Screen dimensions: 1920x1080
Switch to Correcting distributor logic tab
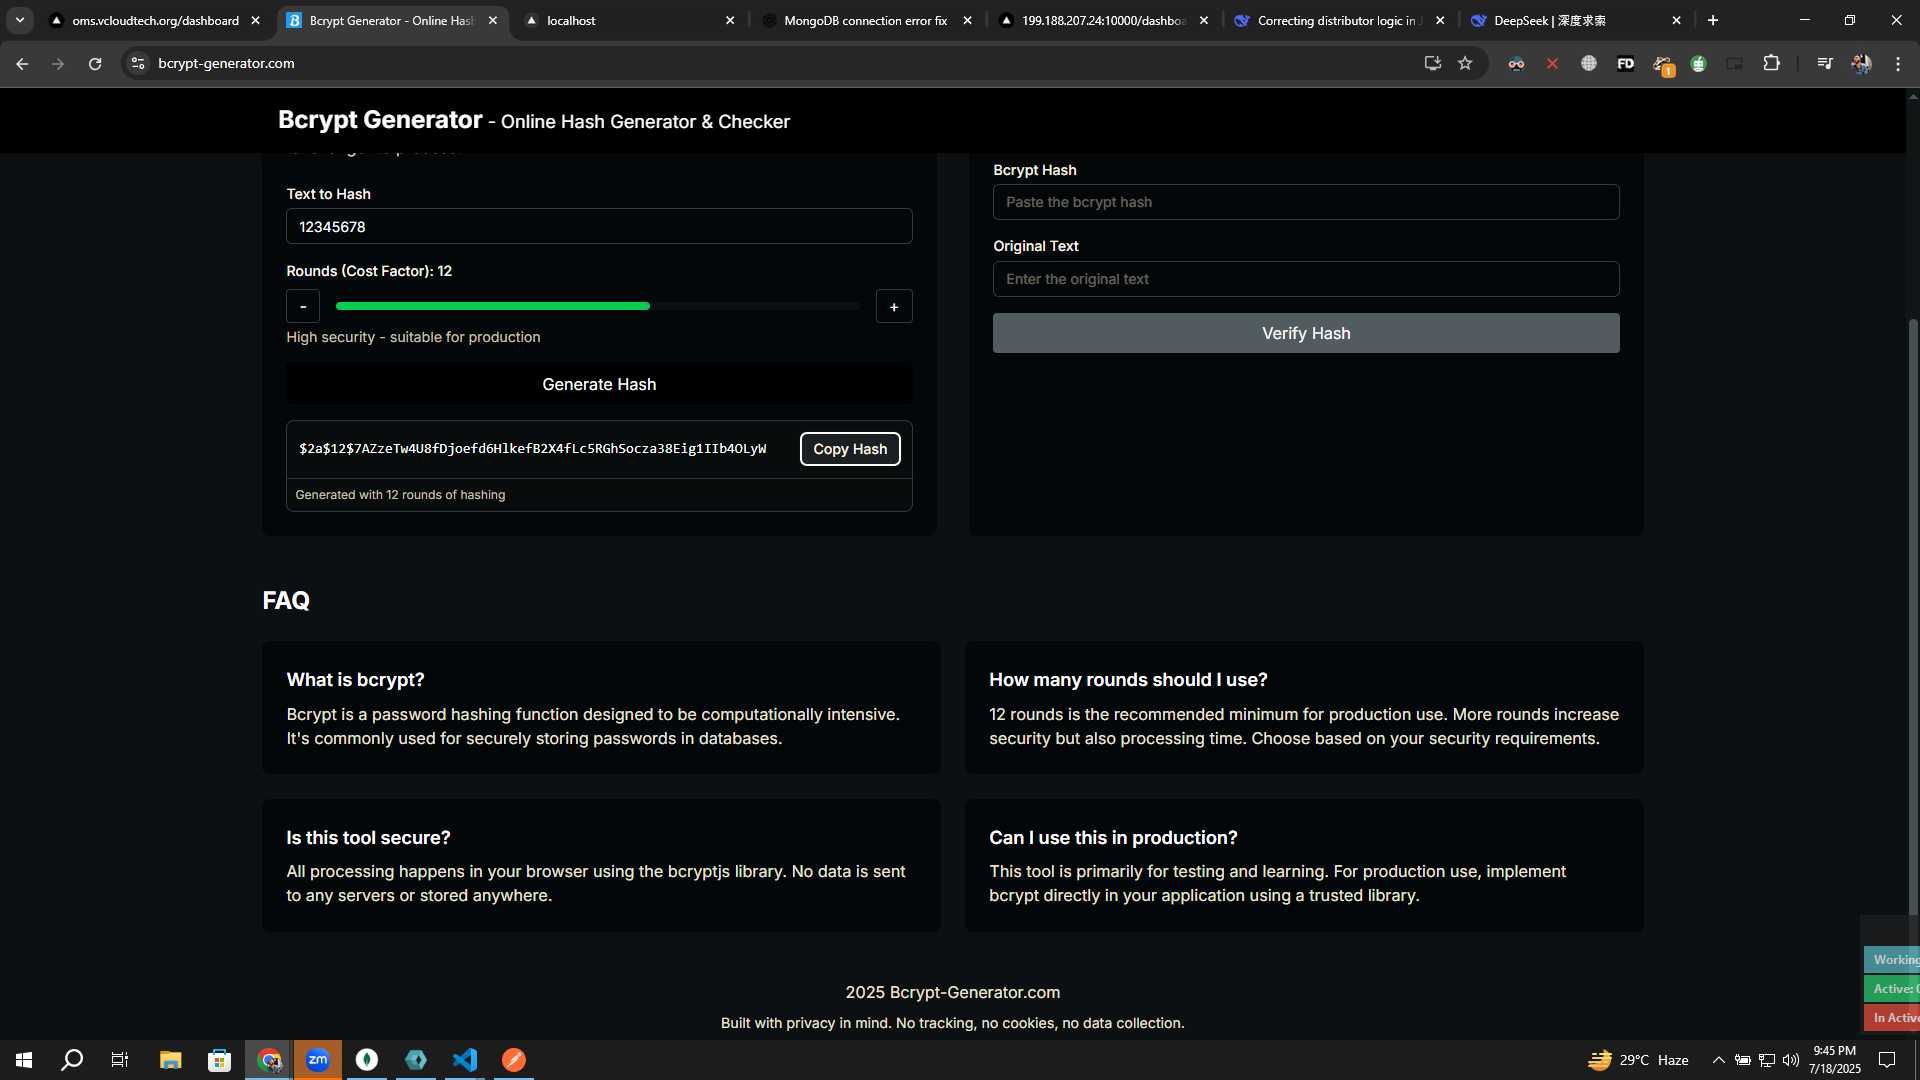pyautogui.click(x=1339, y=20)
